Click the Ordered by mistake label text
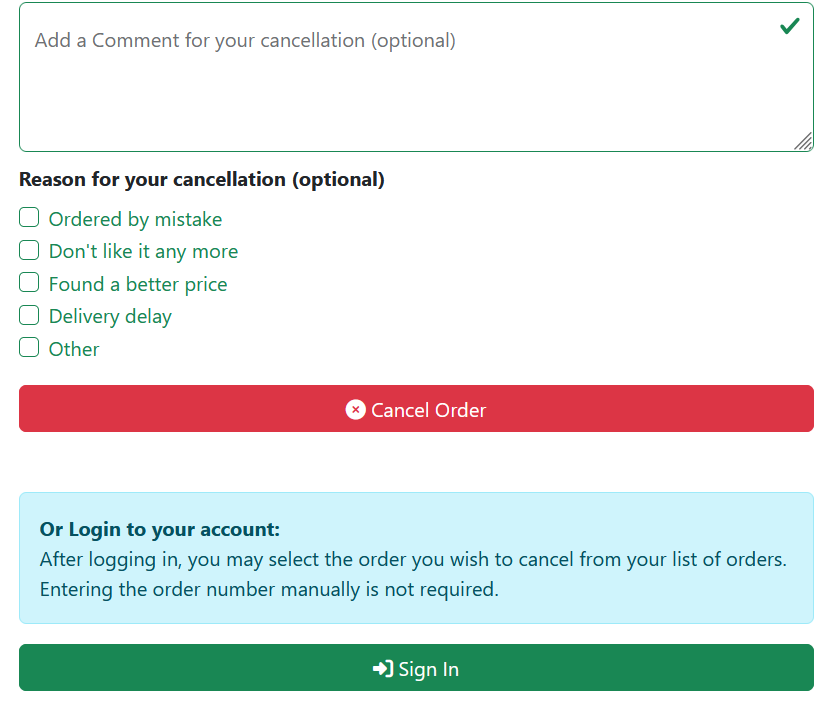Screen dimensions: 833x705 [135, 219]
